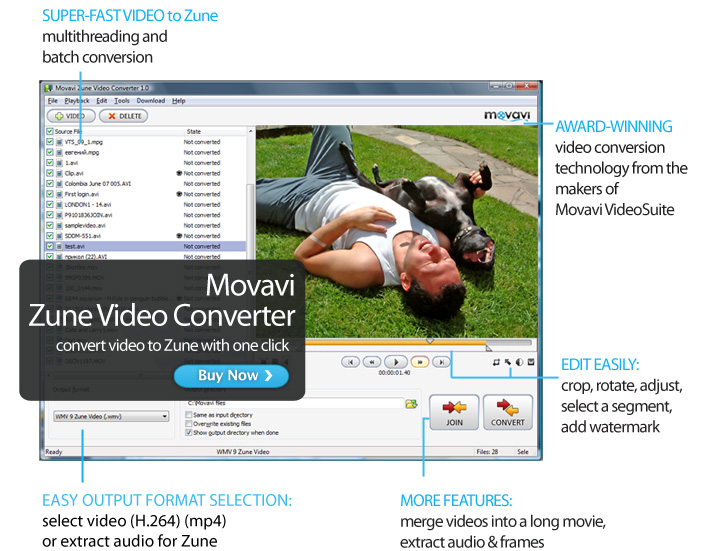
Task: Uncheck test.avi checkbox
Action: (50, 246)
